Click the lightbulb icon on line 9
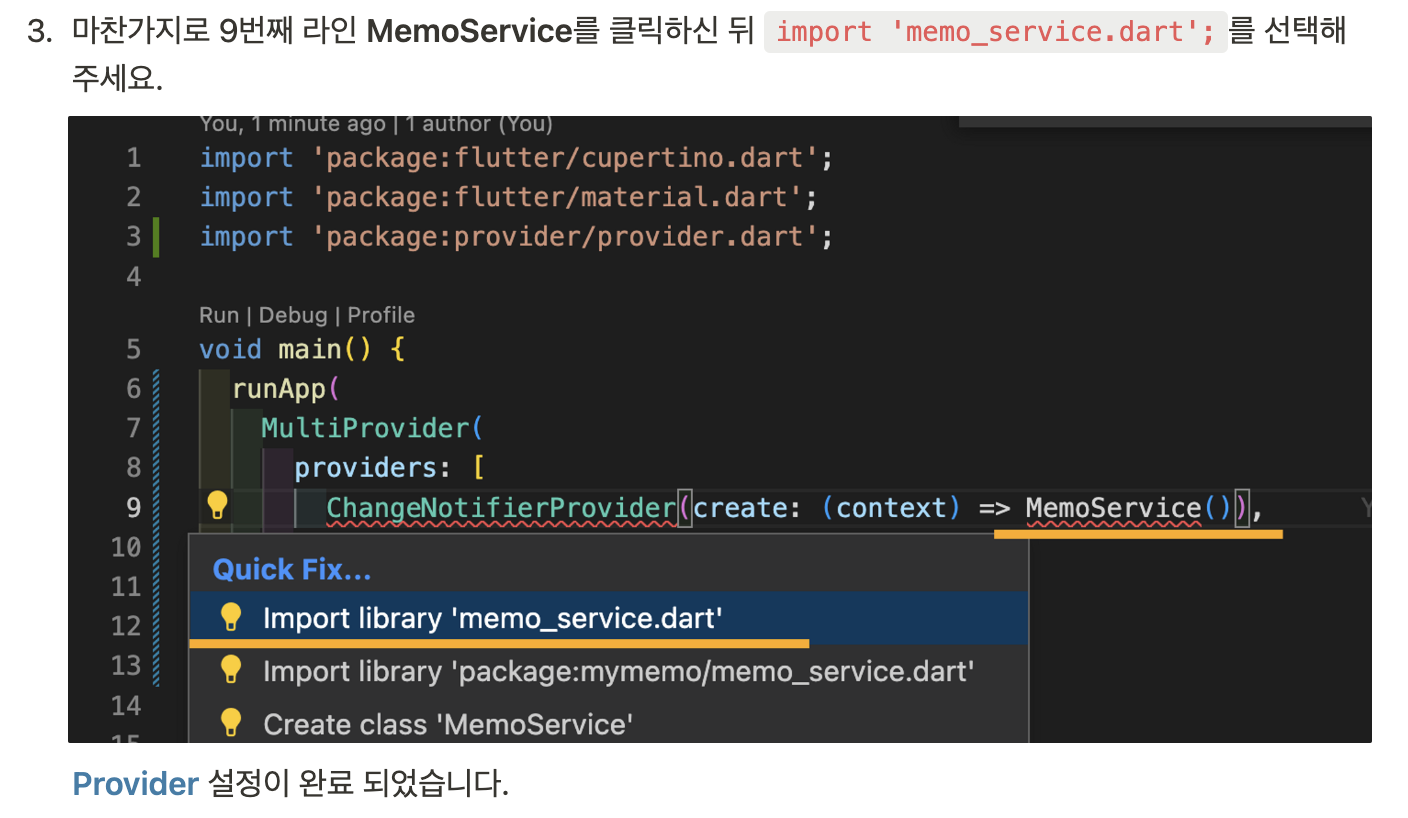This screenshot has width=1408, height=818. (217, 506)
